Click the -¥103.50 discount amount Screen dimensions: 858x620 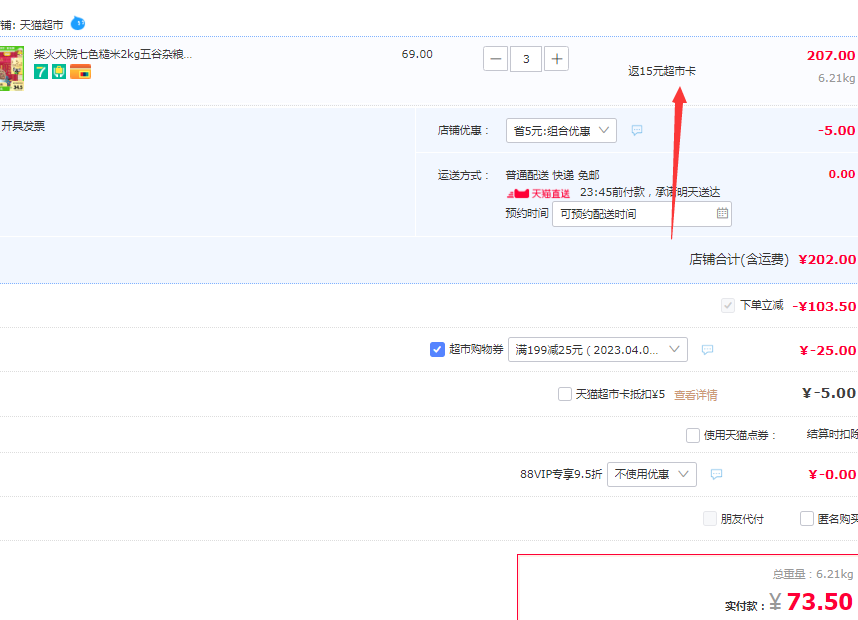coord(824,306)
